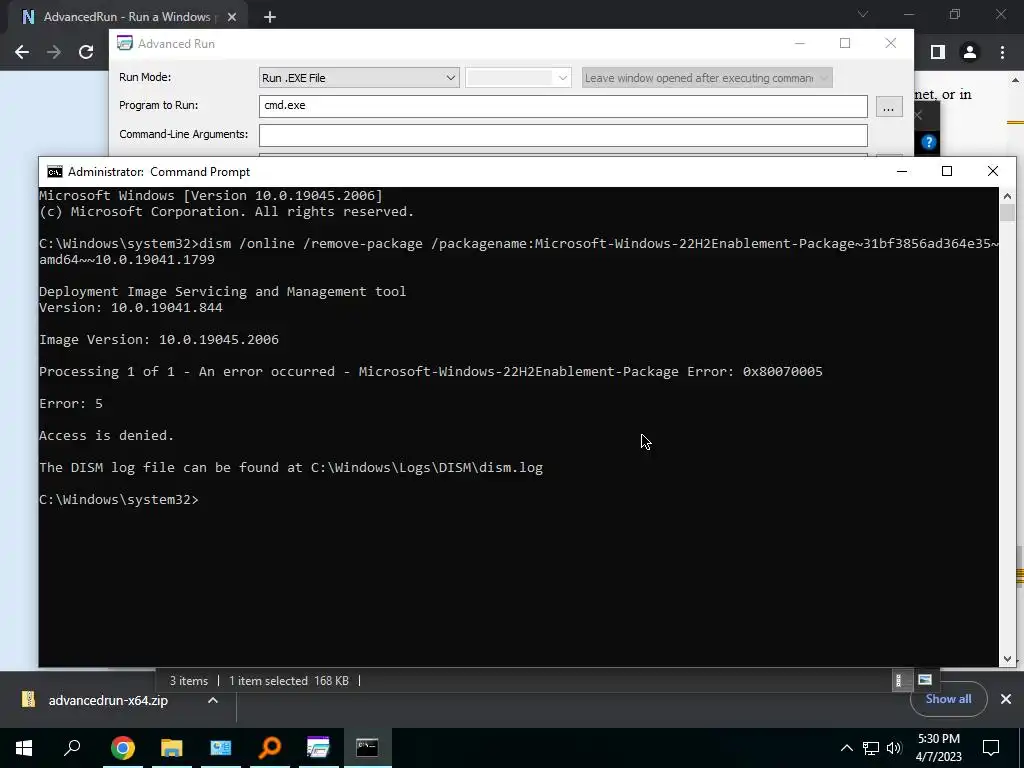
Task: Open Chrome's tab search chevron
Action: click(x=863, y=14)
